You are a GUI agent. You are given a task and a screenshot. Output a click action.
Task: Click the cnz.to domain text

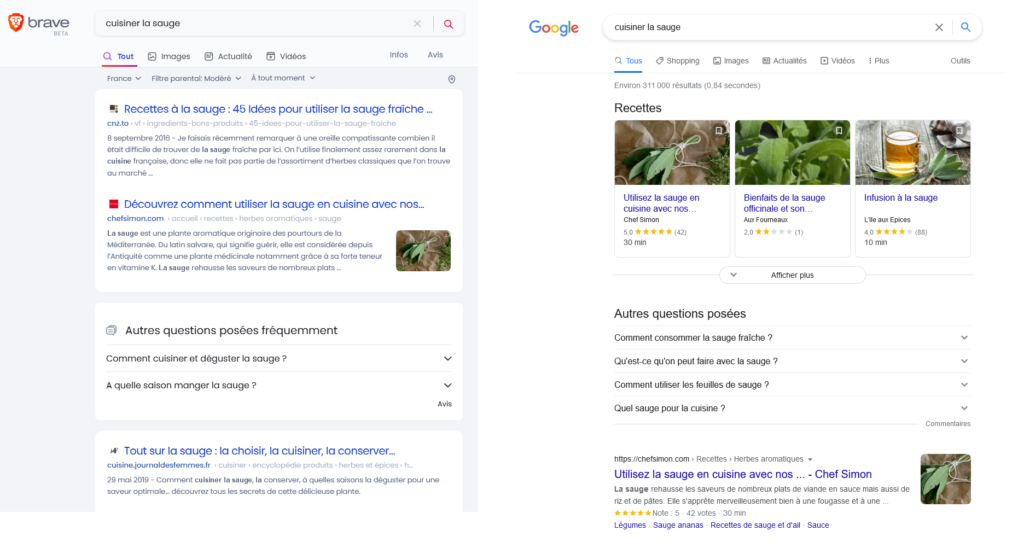[118, 123]
